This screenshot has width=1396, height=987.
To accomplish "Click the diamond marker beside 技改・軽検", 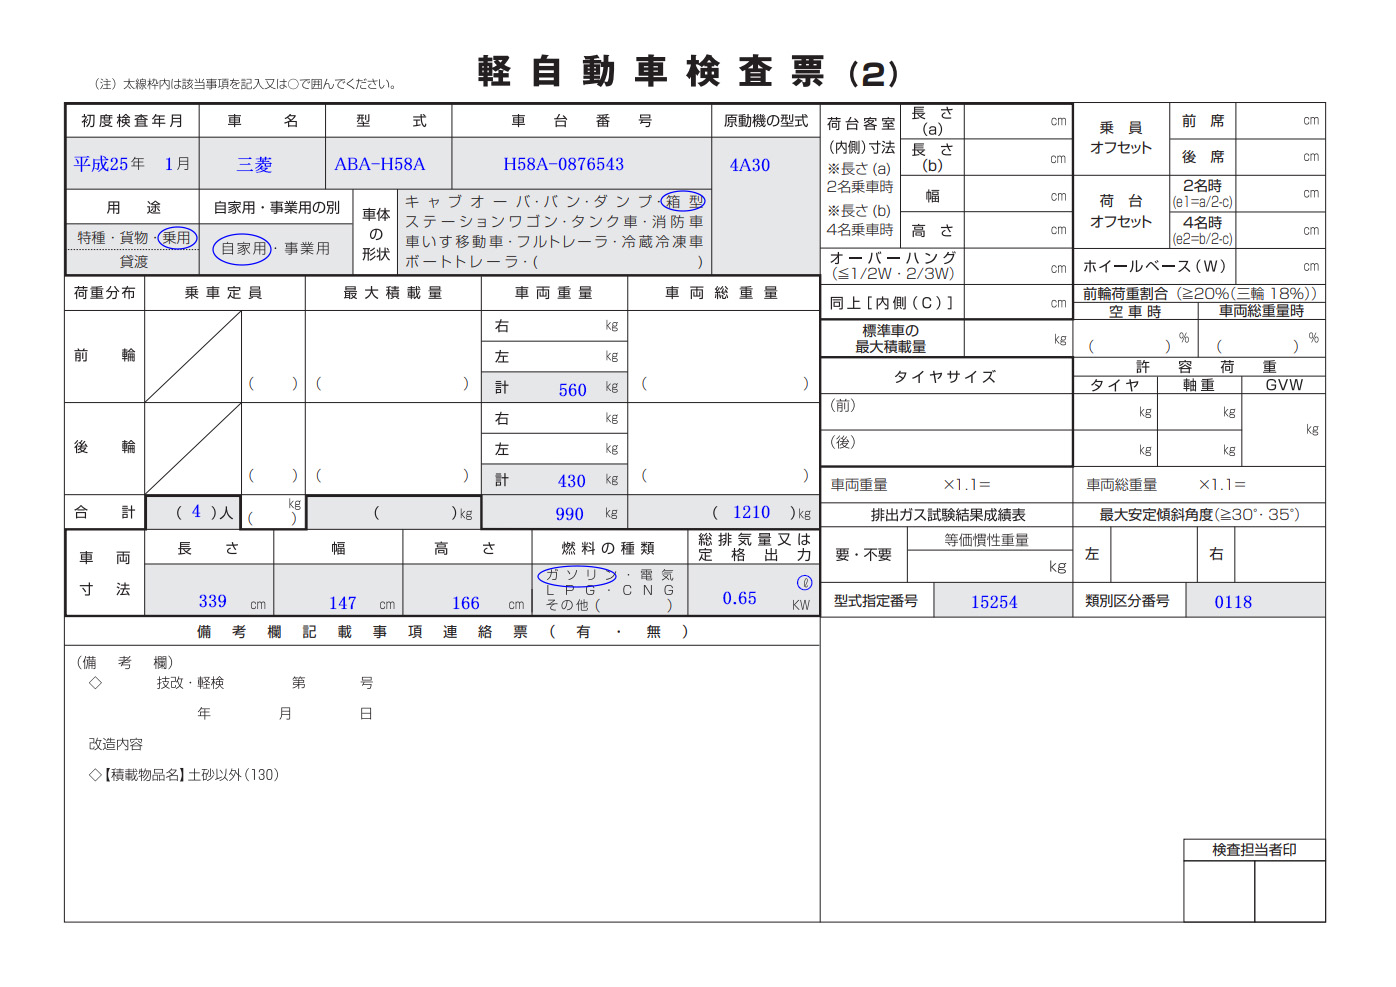I will tap(95, 683).
